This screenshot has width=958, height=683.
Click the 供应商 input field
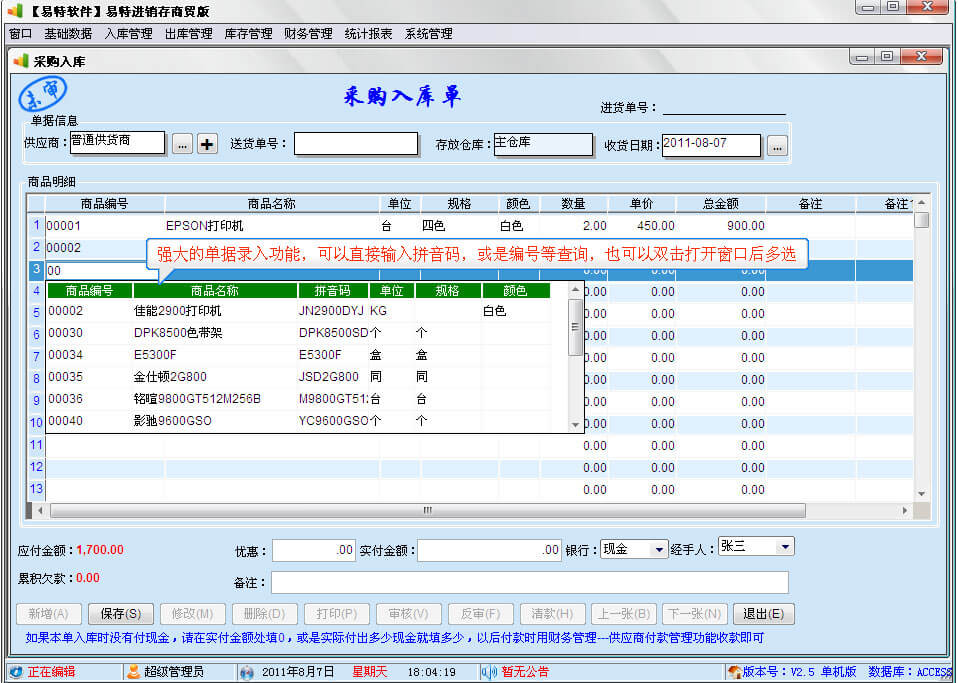pyautogui.click(x=117, y=142)
